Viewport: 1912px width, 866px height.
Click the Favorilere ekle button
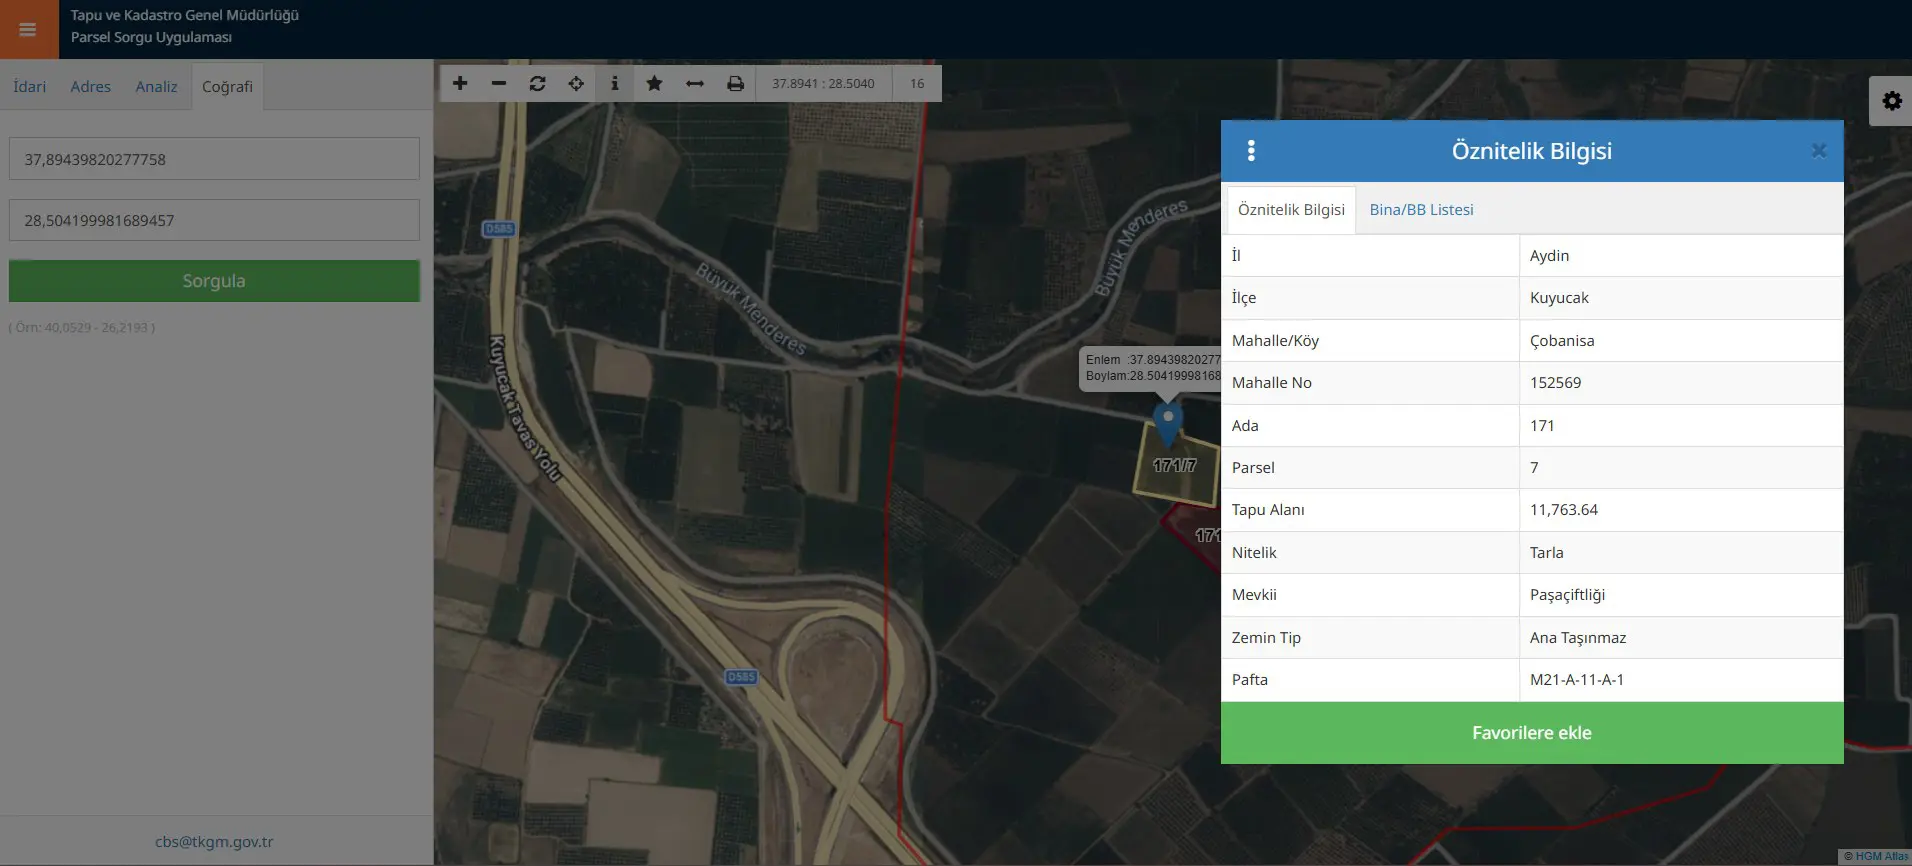click(x=1532, y=733)
